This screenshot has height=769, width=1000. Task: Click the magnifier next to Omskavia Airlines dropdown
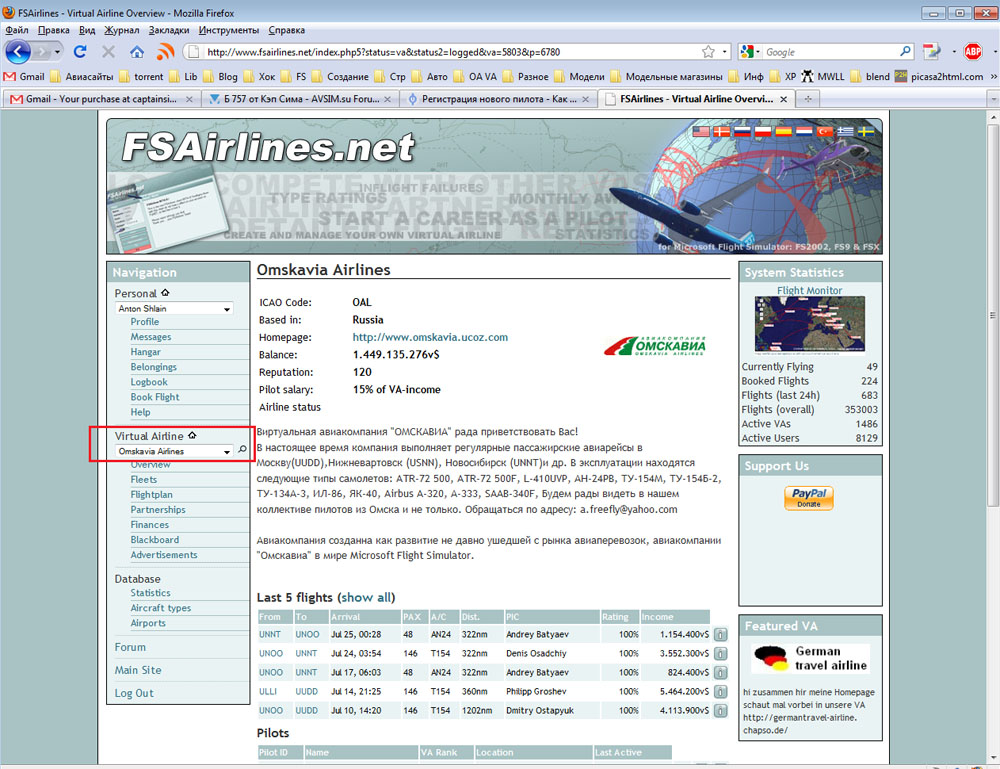click(242, 450)
